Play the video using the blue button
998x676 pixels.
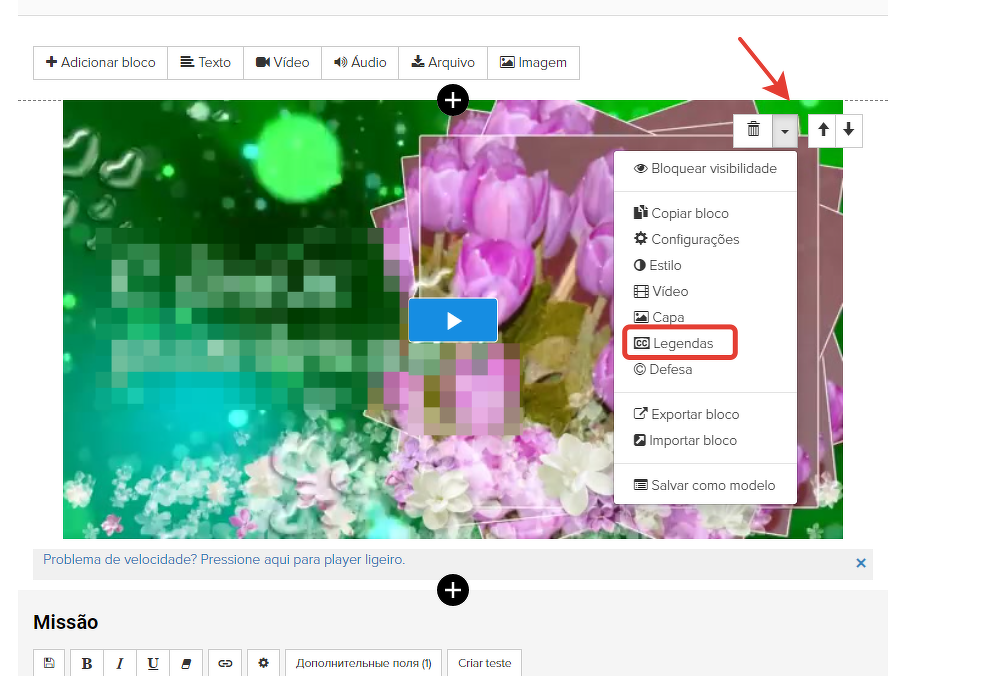[x=453, y=320]
